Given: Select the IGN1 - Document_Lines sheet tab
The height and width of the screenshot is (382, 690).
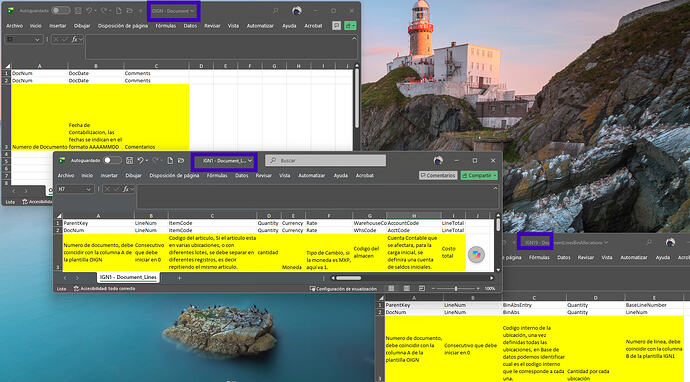Looking at the screenshot, I should pyautogui.click(x=128, y=277).
